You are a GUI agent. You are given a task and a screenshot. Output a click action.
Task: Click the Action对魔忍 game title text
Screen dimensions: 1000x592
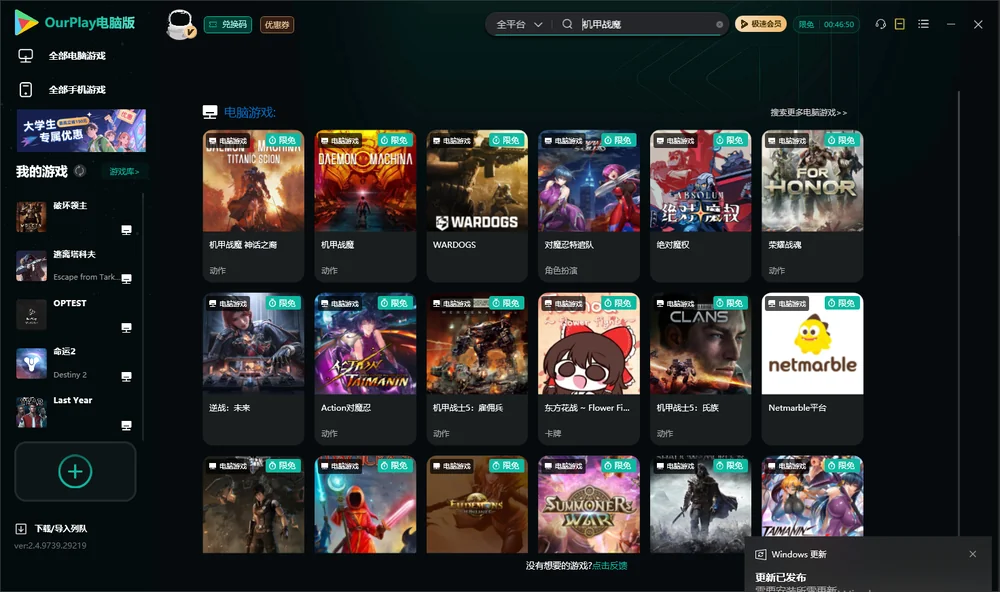click(x=346, y=408)
